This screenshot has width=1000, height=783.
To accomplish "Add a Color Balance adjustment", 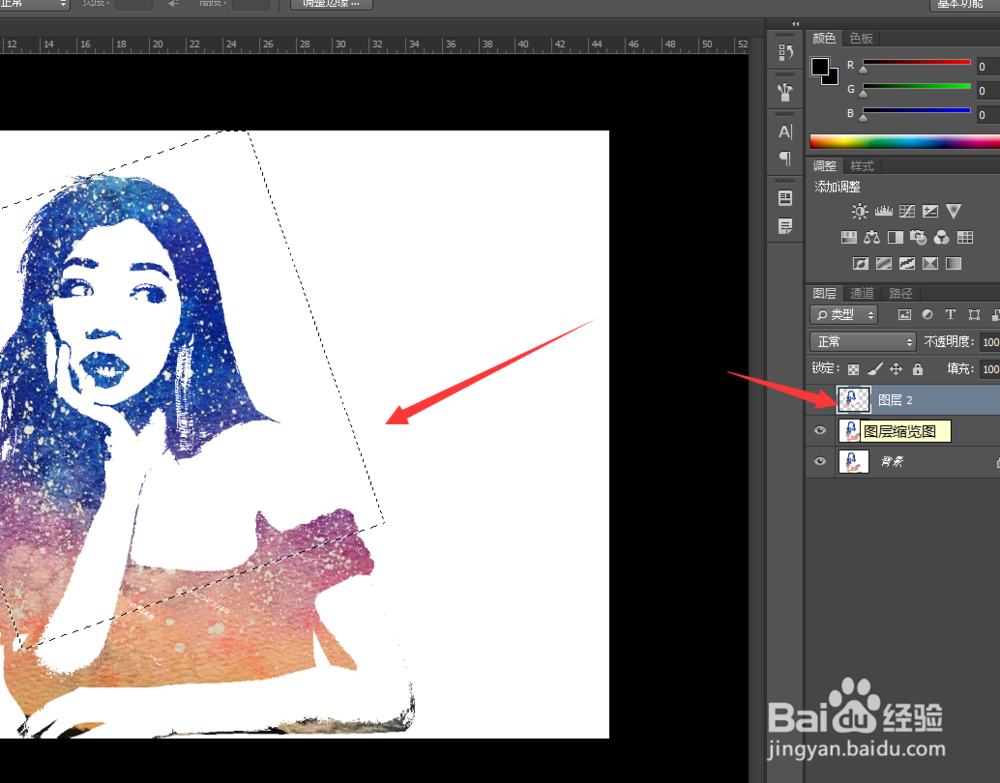I will (872, 238).
